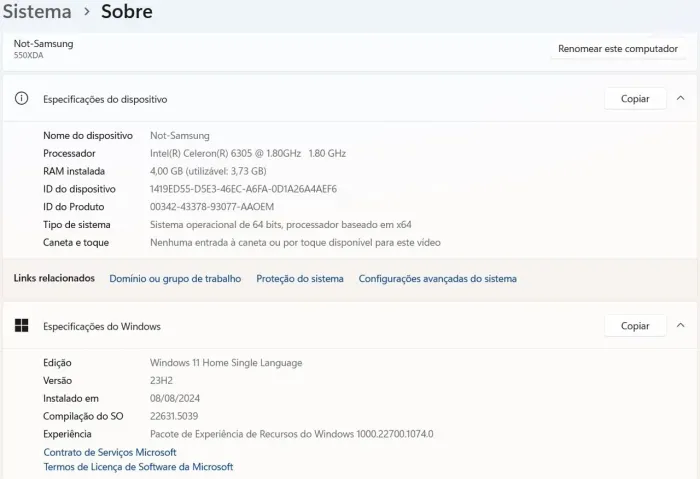Select install date 08/08/2024
Viewport: 700px width, 479px height.
tap(175, 398)
